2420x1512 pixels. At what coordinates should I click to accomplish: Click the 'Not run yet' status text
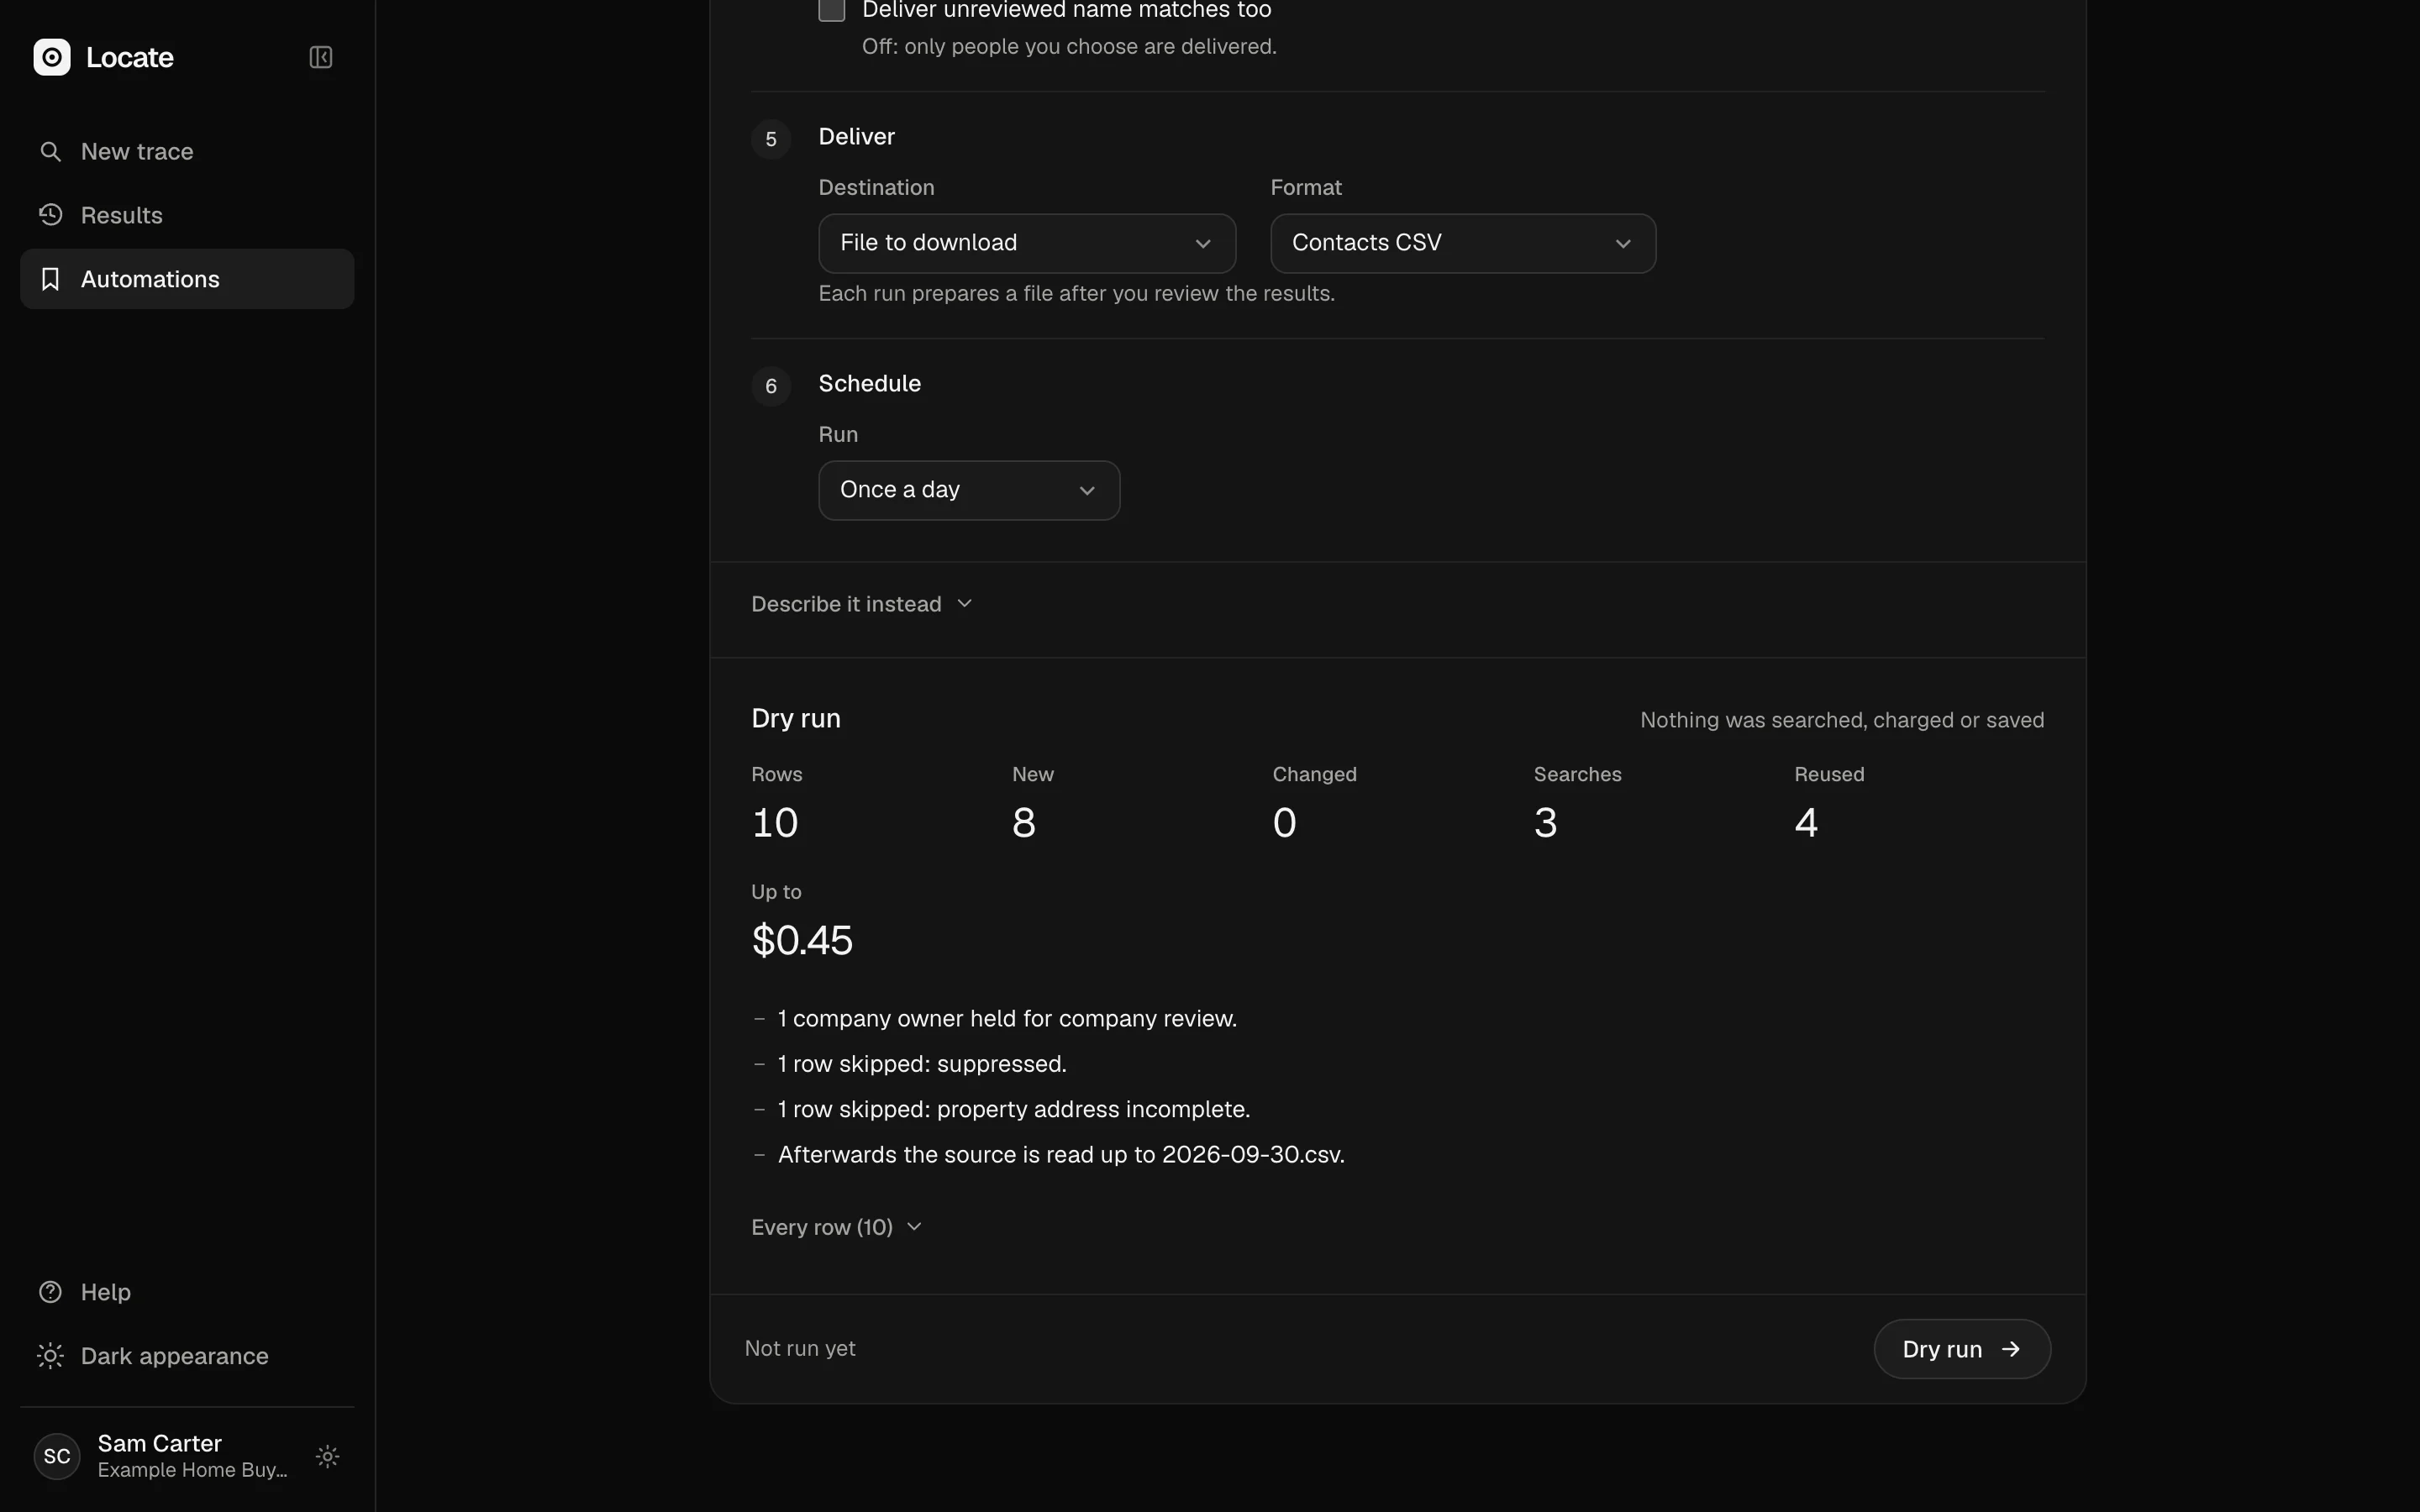click(x=800, y=1348)
